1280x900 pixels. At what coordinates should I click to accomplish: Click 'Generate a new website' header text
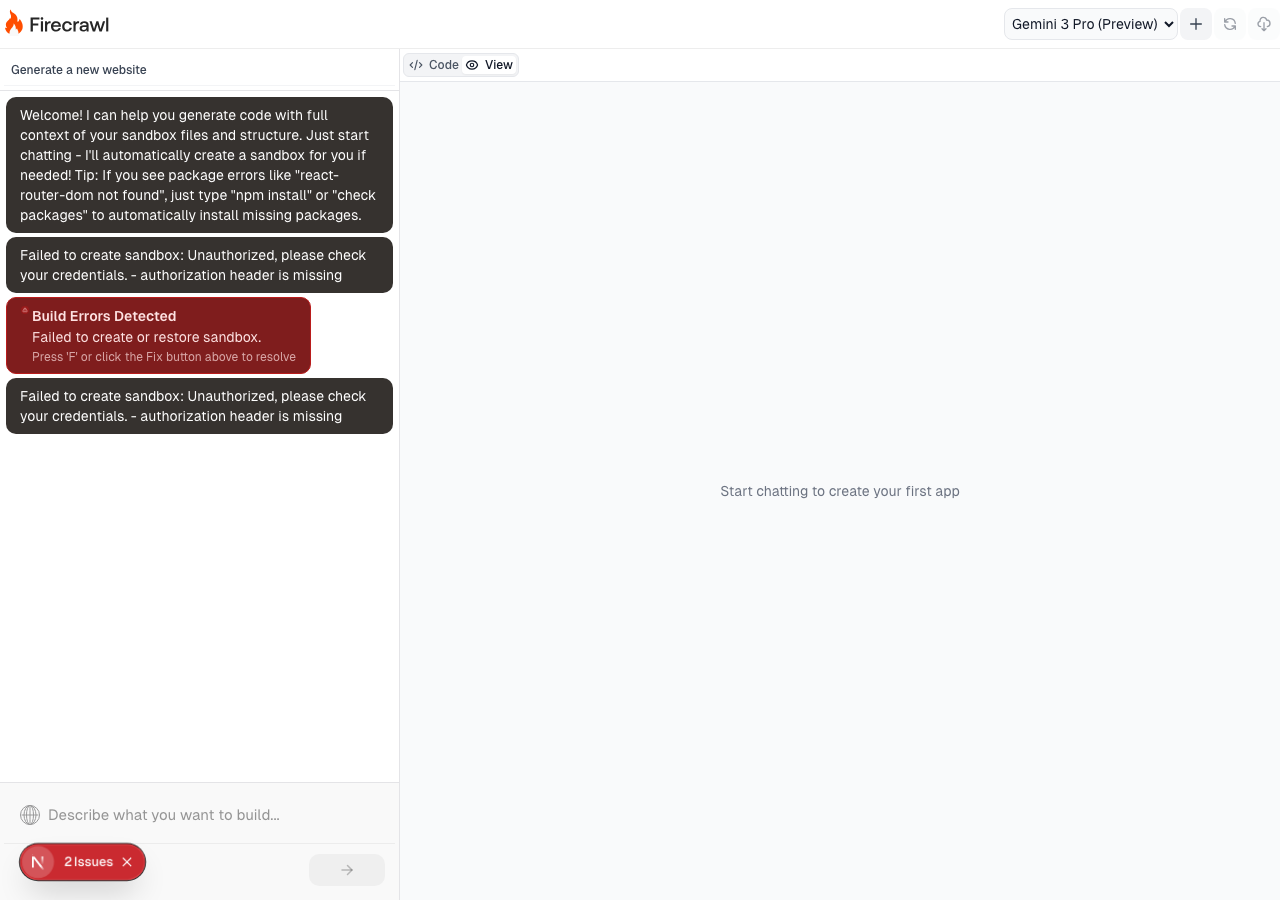point(79,70)
